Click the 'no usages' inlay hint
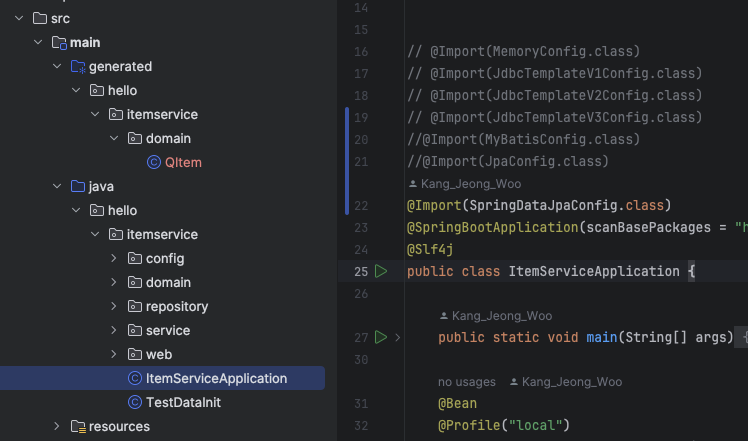This screenshot has width=748, height=441. (x=467, y=382)
